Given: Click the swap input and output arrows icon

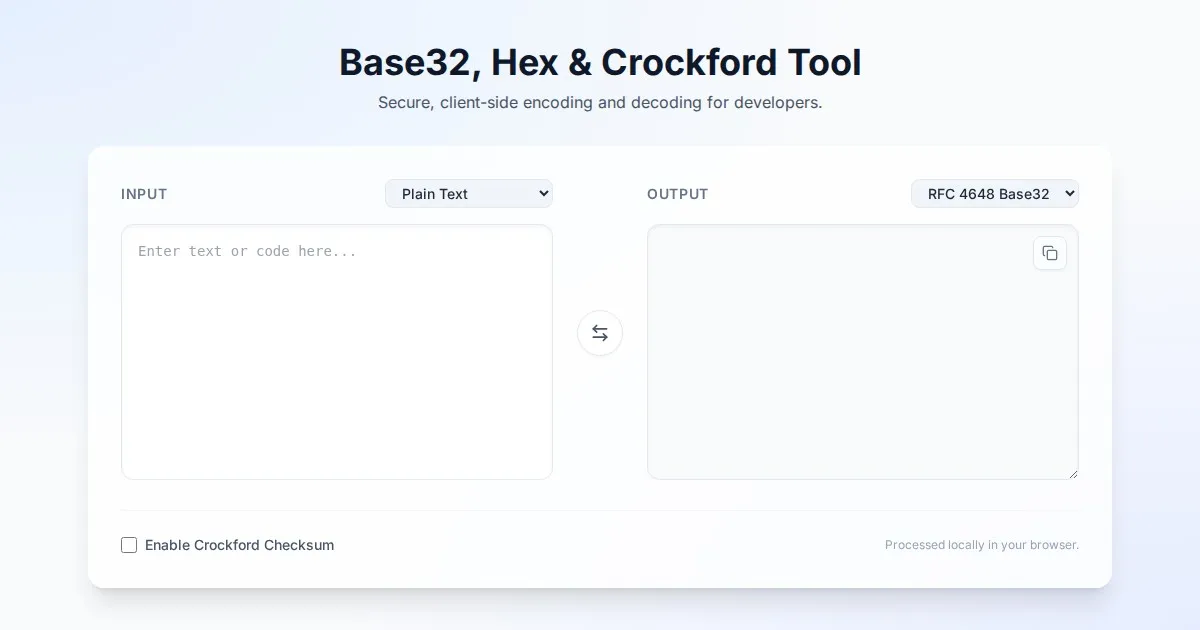Looking at the screenshot, I should pos(600,333).
